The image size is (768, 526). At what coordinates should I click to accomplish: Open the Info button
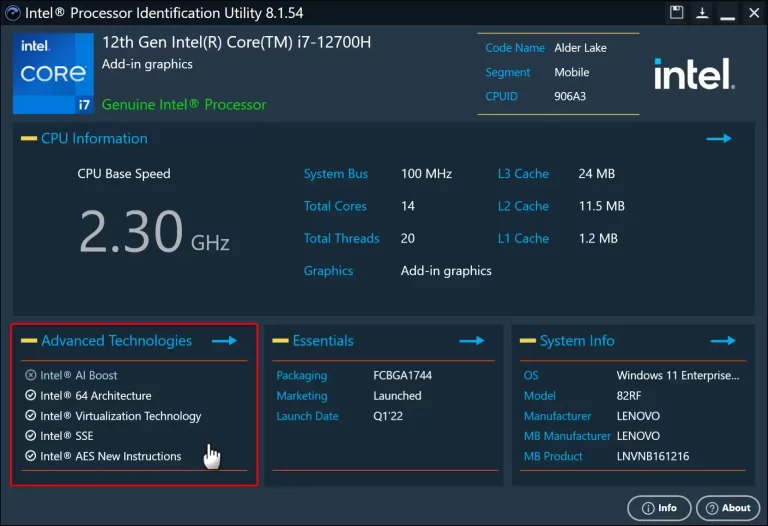click(659, 508)
